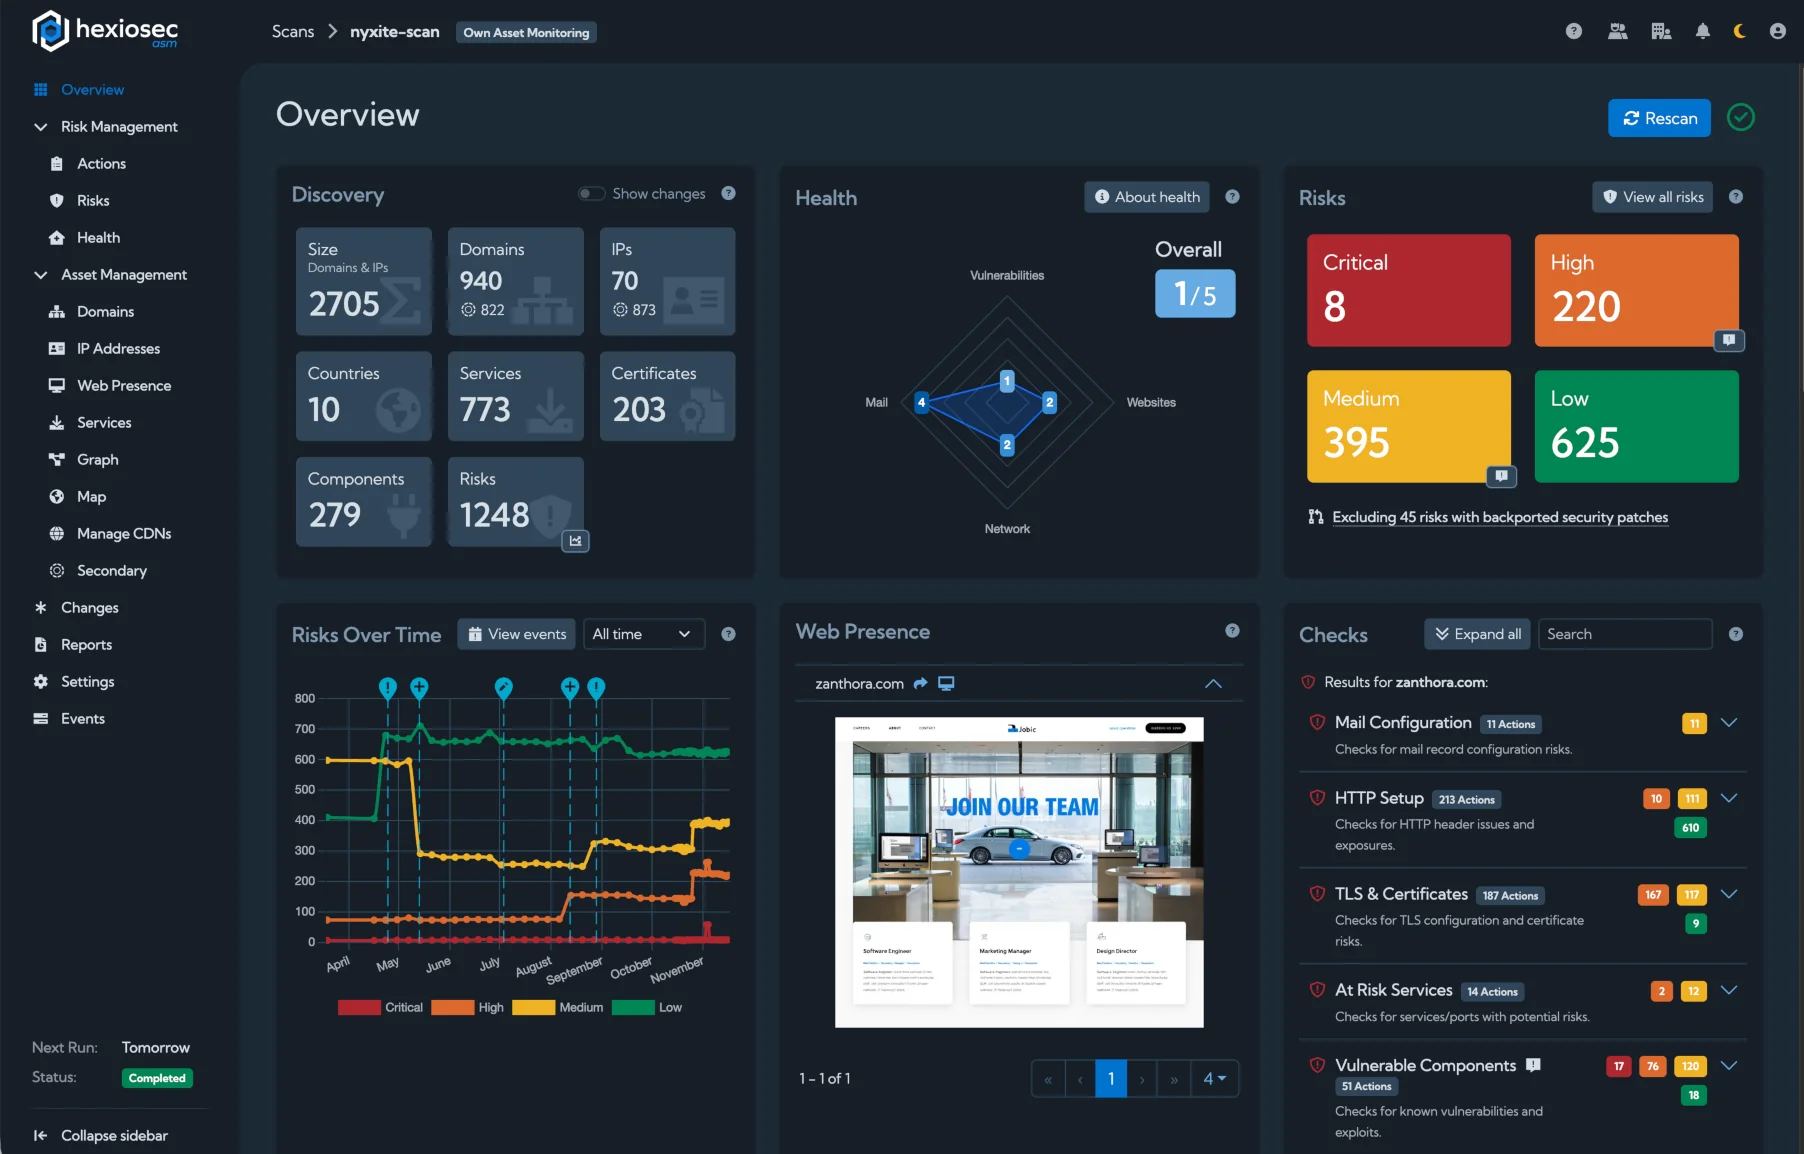
Task: Follow the excluding 45 risks link
Action: click(1499, 517)
